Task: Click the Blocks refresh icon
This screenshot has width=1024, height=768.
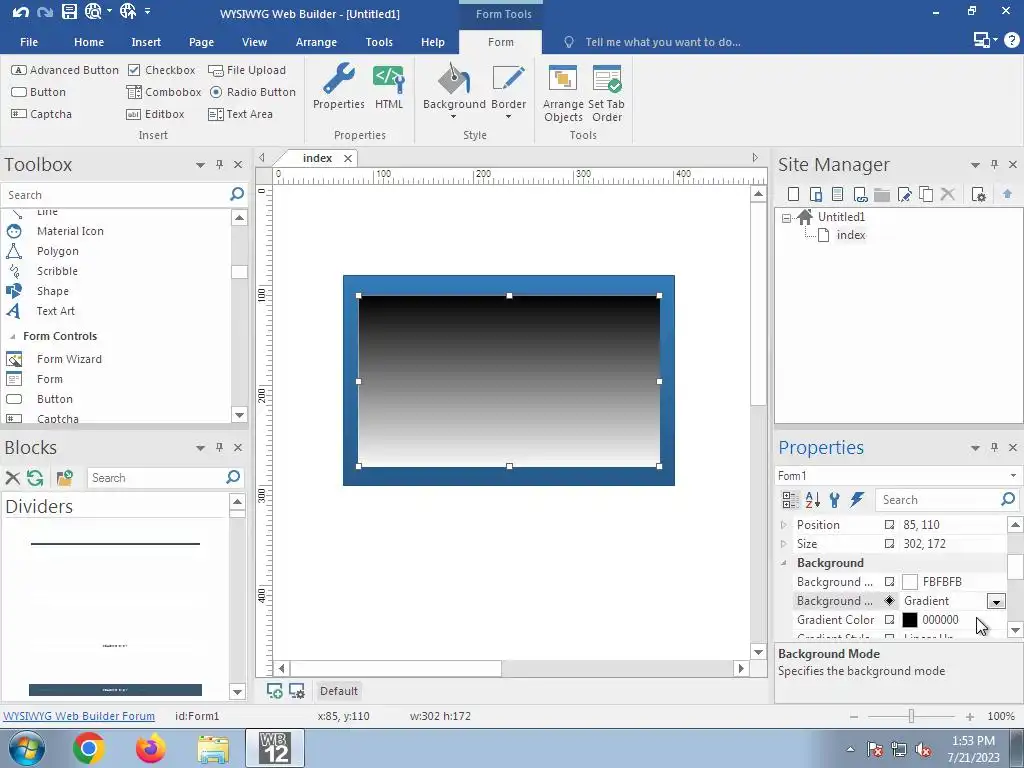Action: [35, 477]
